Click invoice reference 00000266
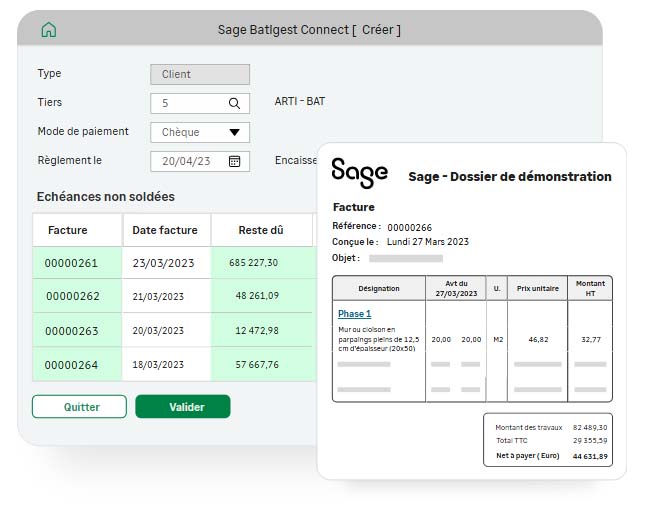This screenshot has width=656, height=516. coord(410,228)
